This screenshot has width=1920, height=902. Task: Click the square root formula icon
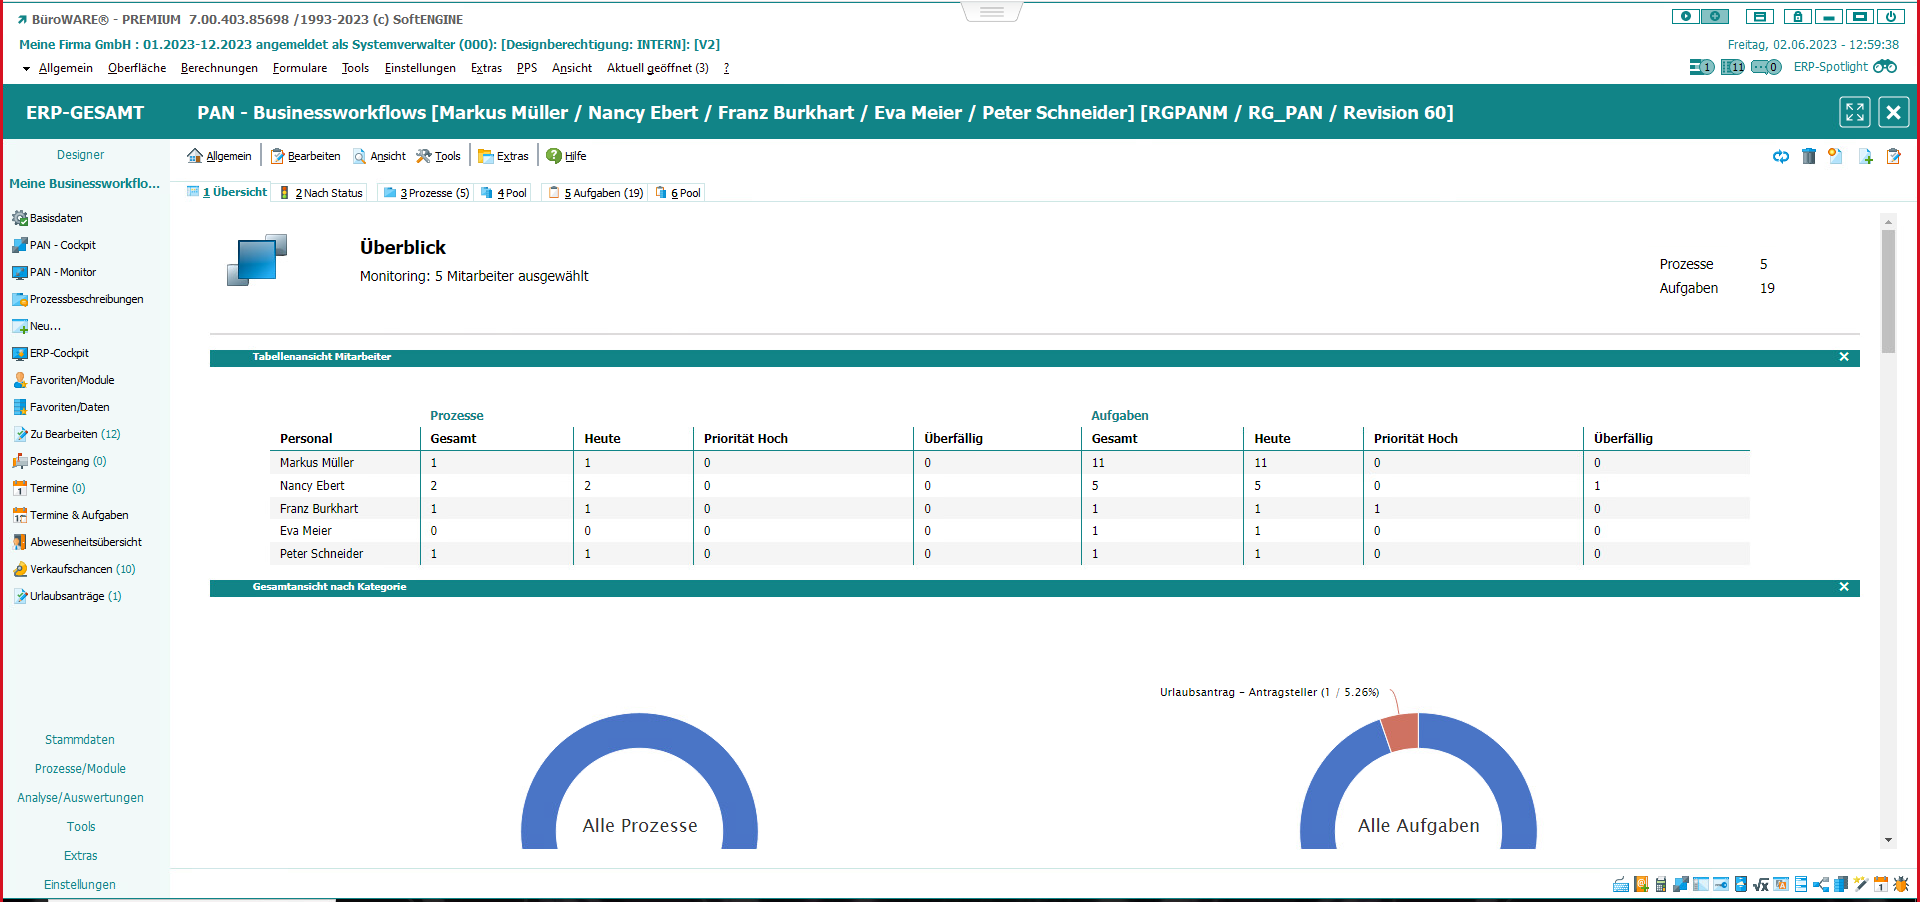(1761, 884)
